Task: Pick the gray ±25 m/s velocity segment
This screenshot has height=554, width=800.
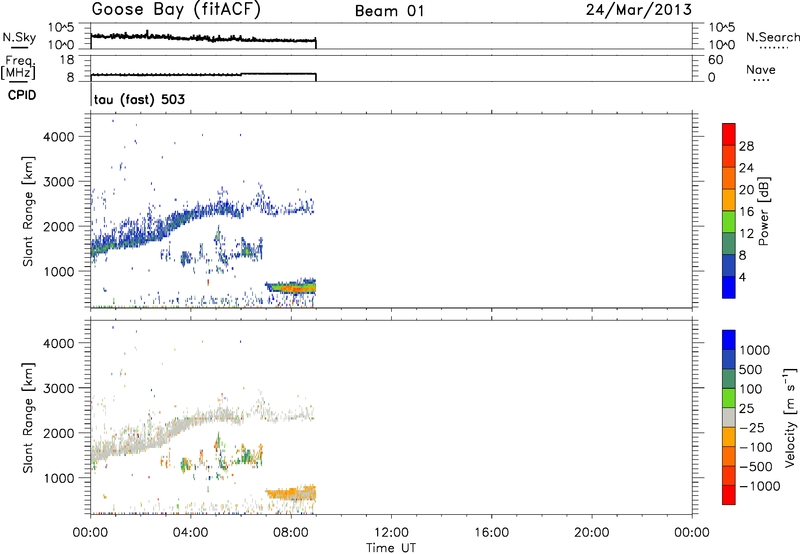Action: (x=729, y=417)
